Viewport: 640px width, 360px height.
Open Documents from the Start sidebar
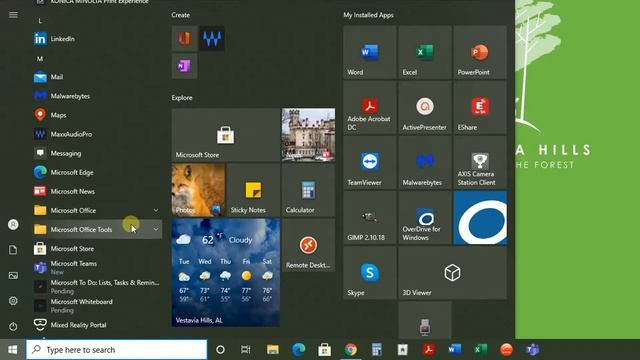click(13, 250)
